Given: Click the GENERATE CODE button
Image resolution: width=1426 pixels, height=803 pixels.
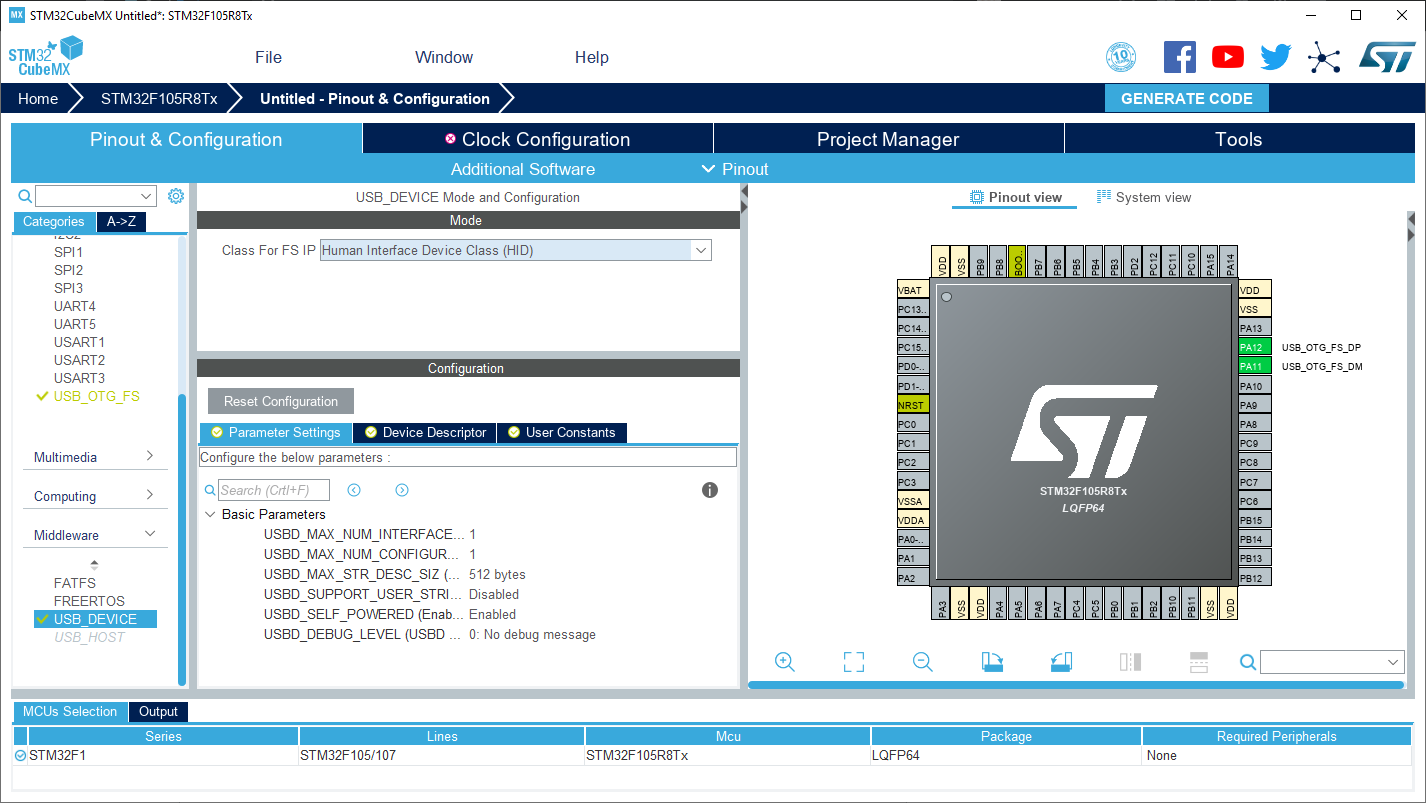Looking at the screenshot, I should pyautogui.click(x=1187, y=98).
